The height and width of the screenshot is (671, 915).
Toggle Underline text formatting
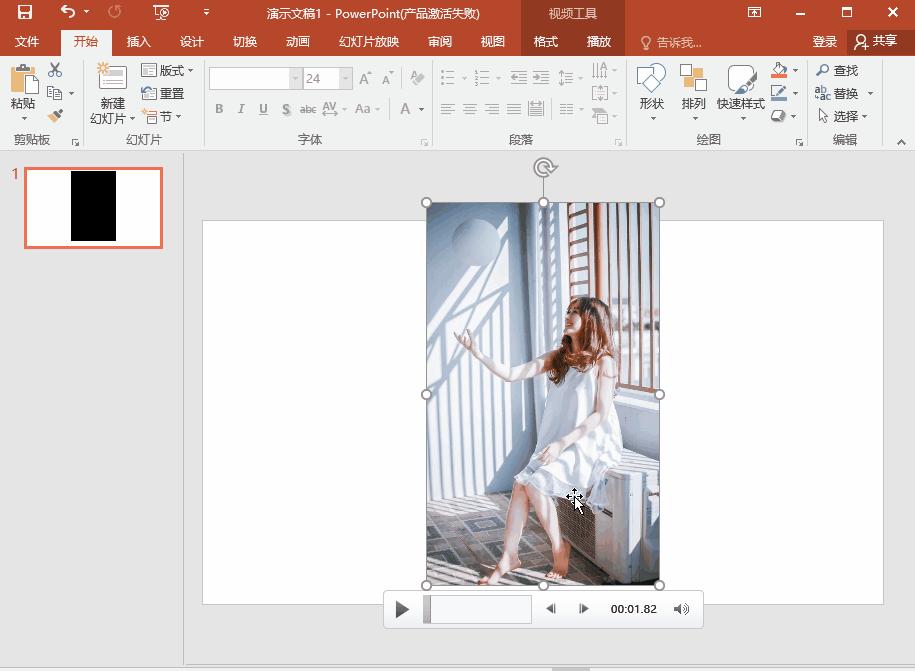click(x=263, y=109)
